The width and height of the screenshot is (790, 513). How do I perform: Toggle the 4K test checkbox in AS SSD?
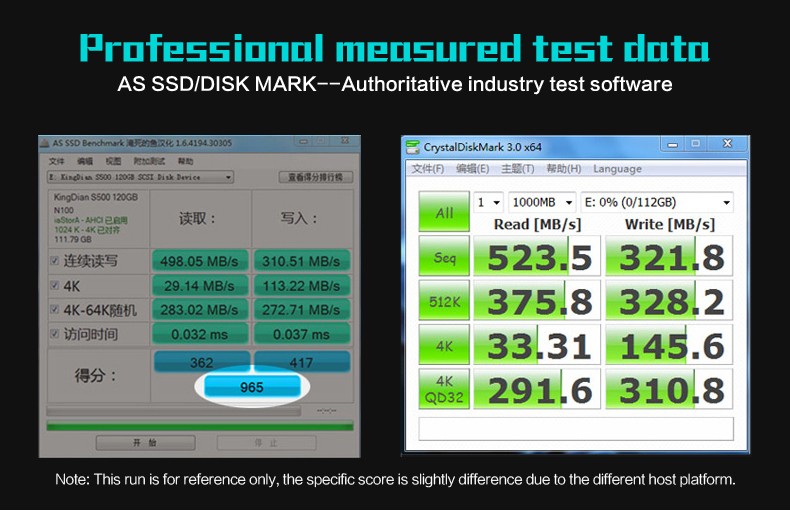pyautogui.click(x=54, y=285)
